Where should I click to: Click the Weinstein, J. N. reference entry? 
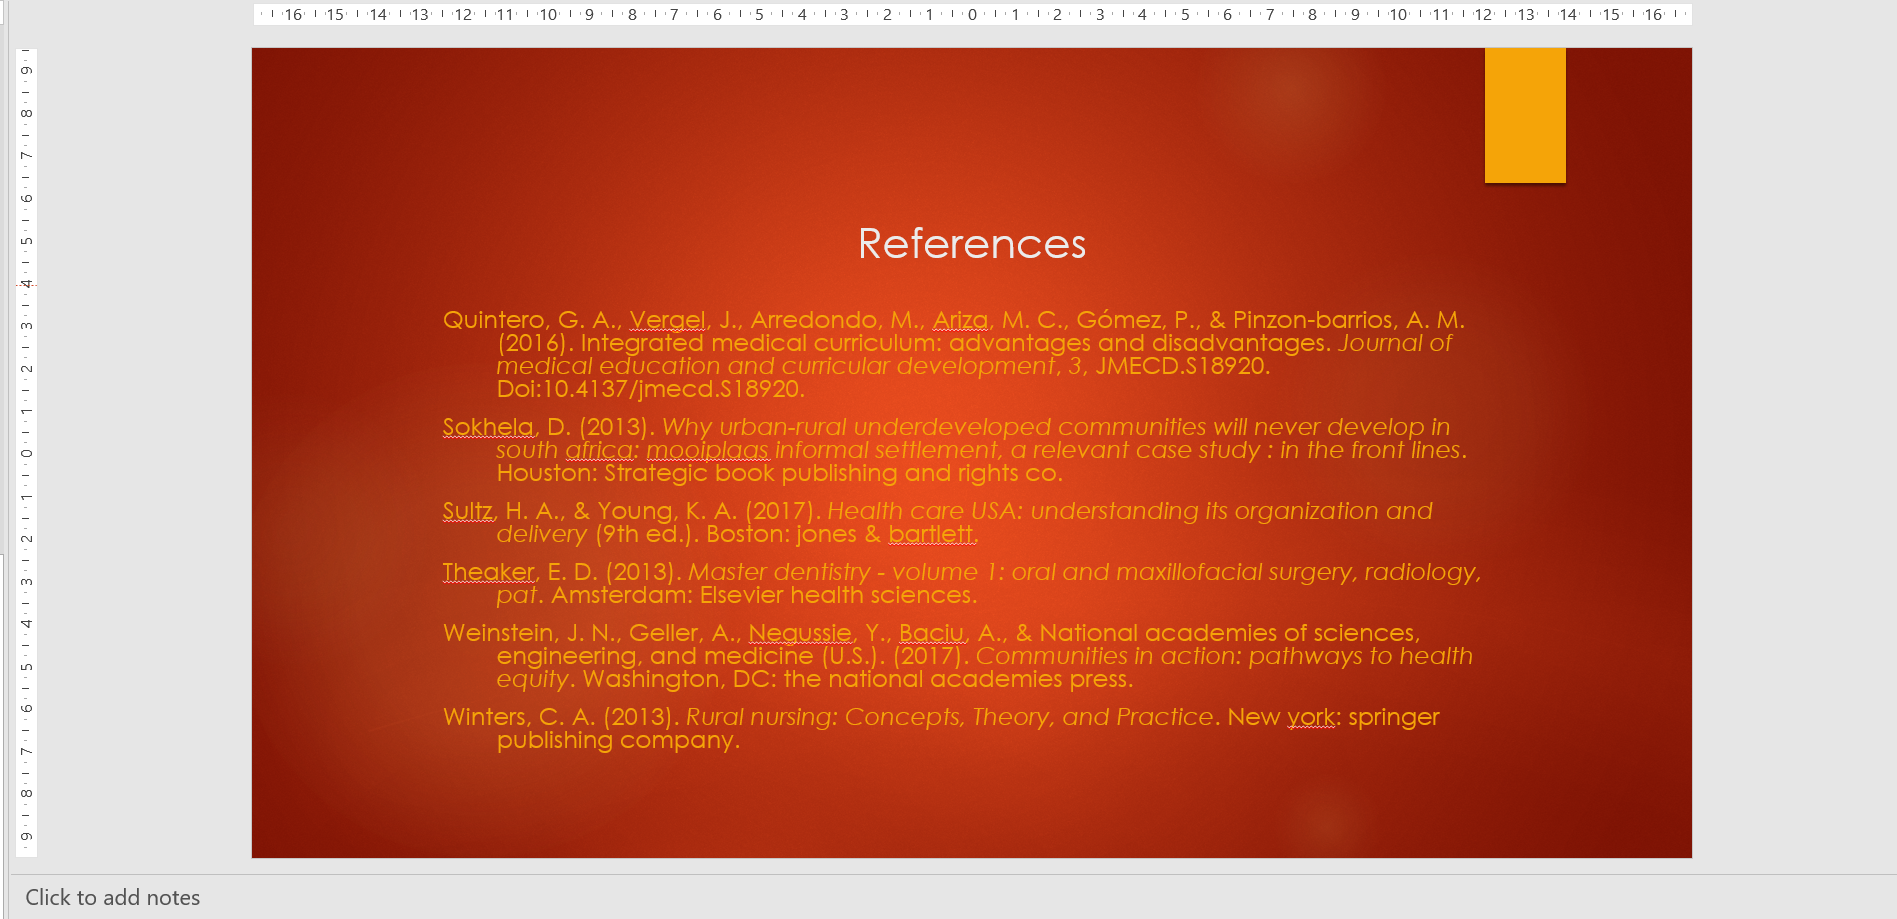tap(958, 656)
